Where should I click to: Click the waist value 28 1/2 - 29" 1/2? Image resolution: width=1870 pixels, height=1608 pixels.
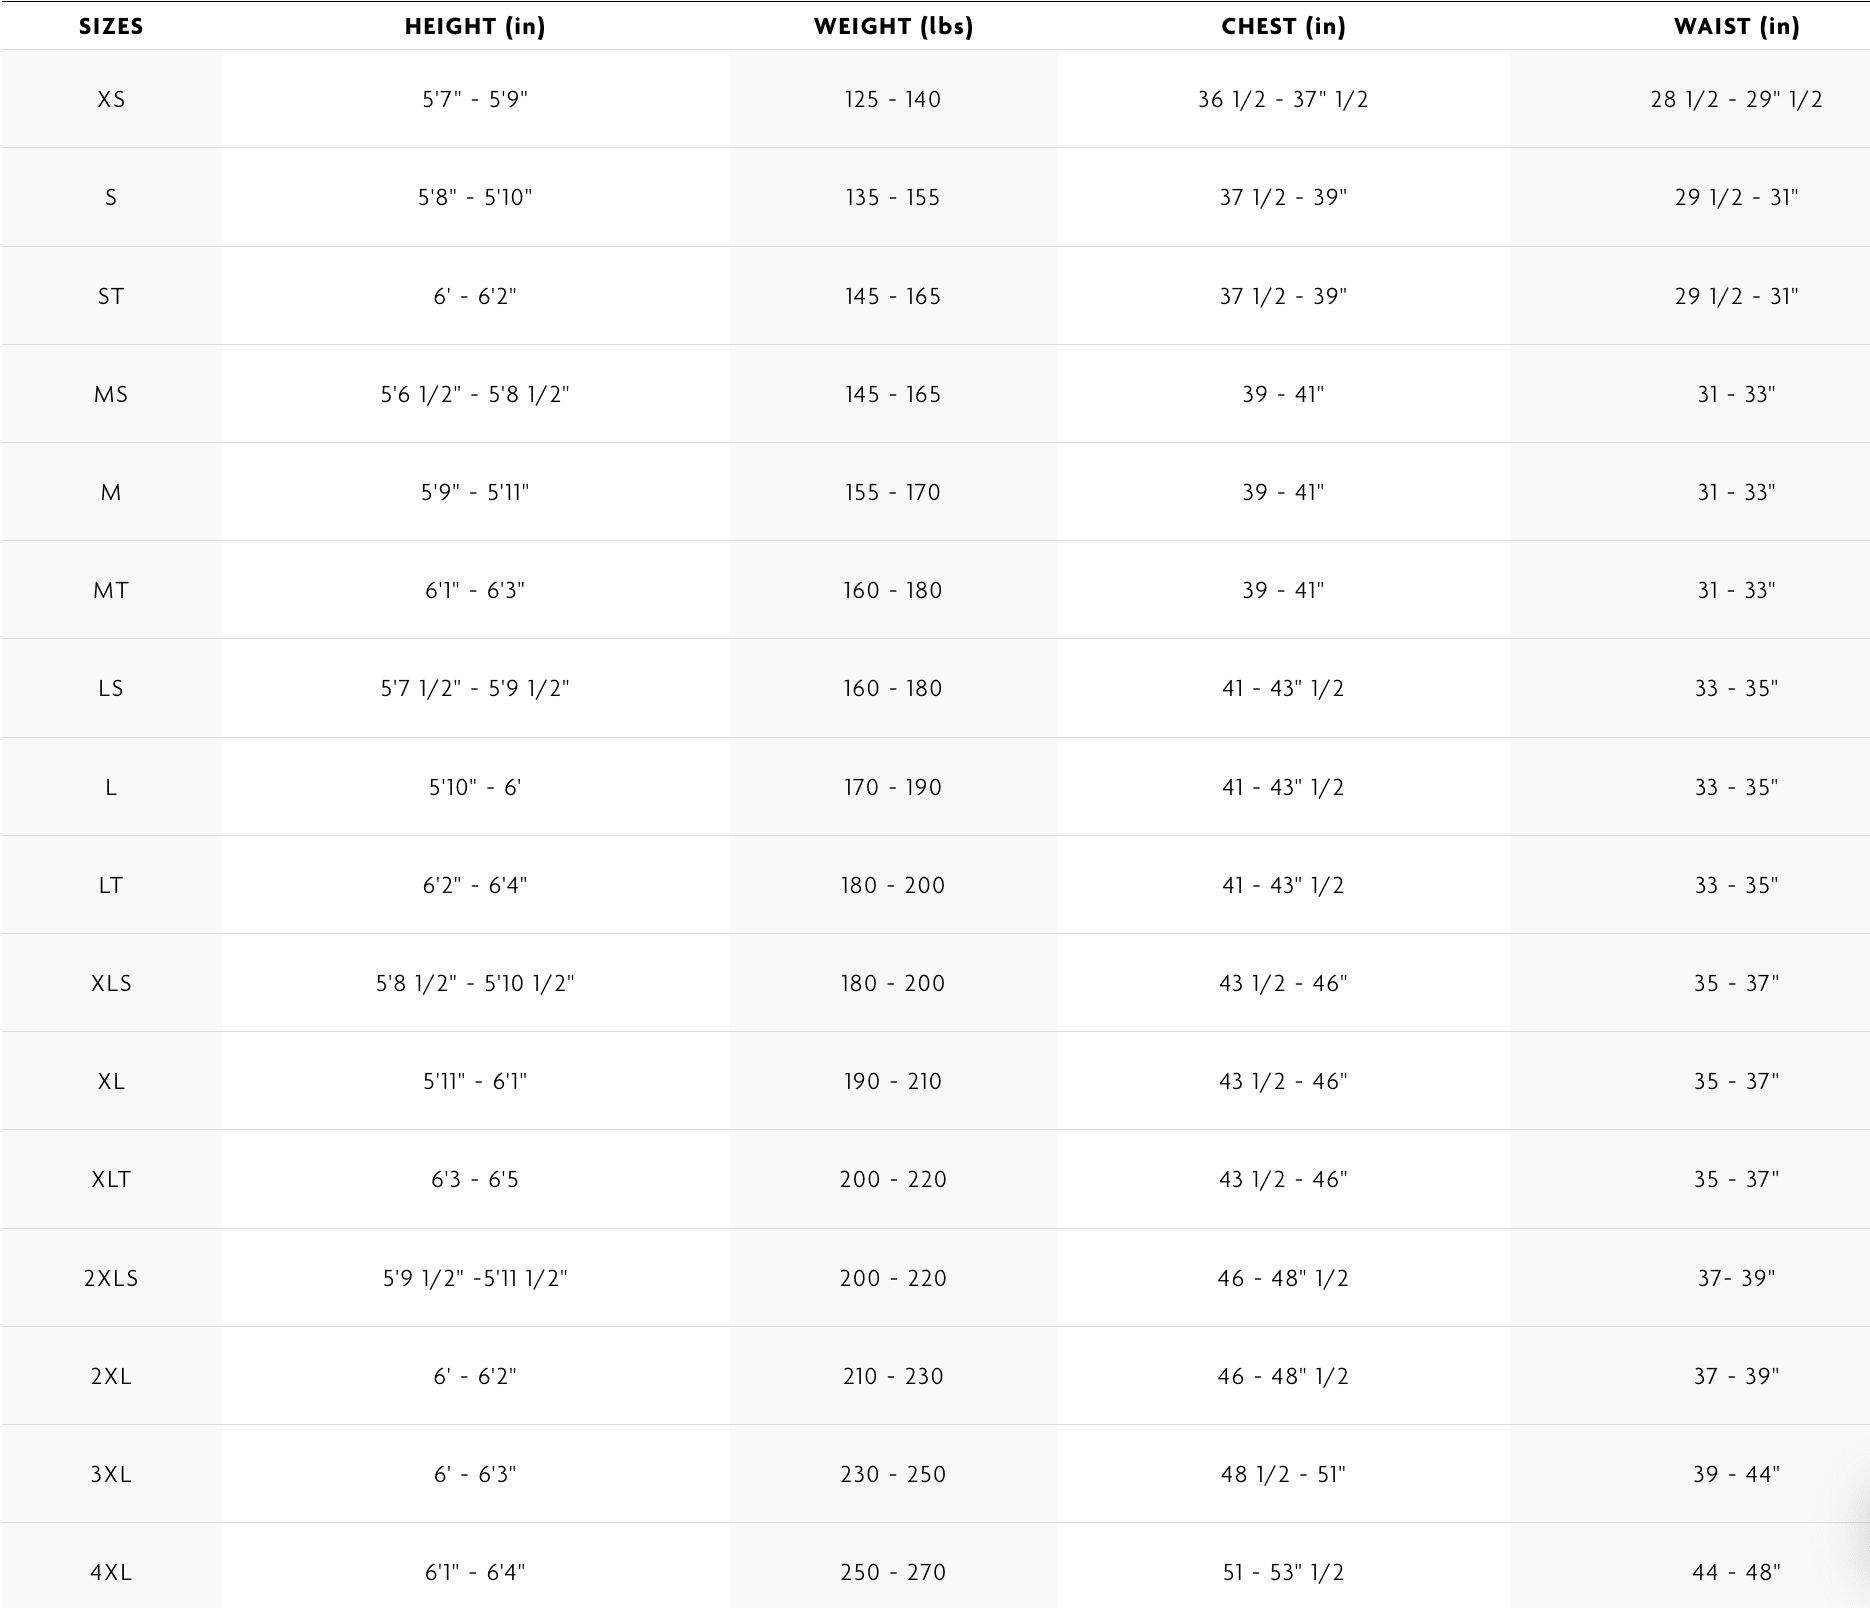click(1736, 99)
